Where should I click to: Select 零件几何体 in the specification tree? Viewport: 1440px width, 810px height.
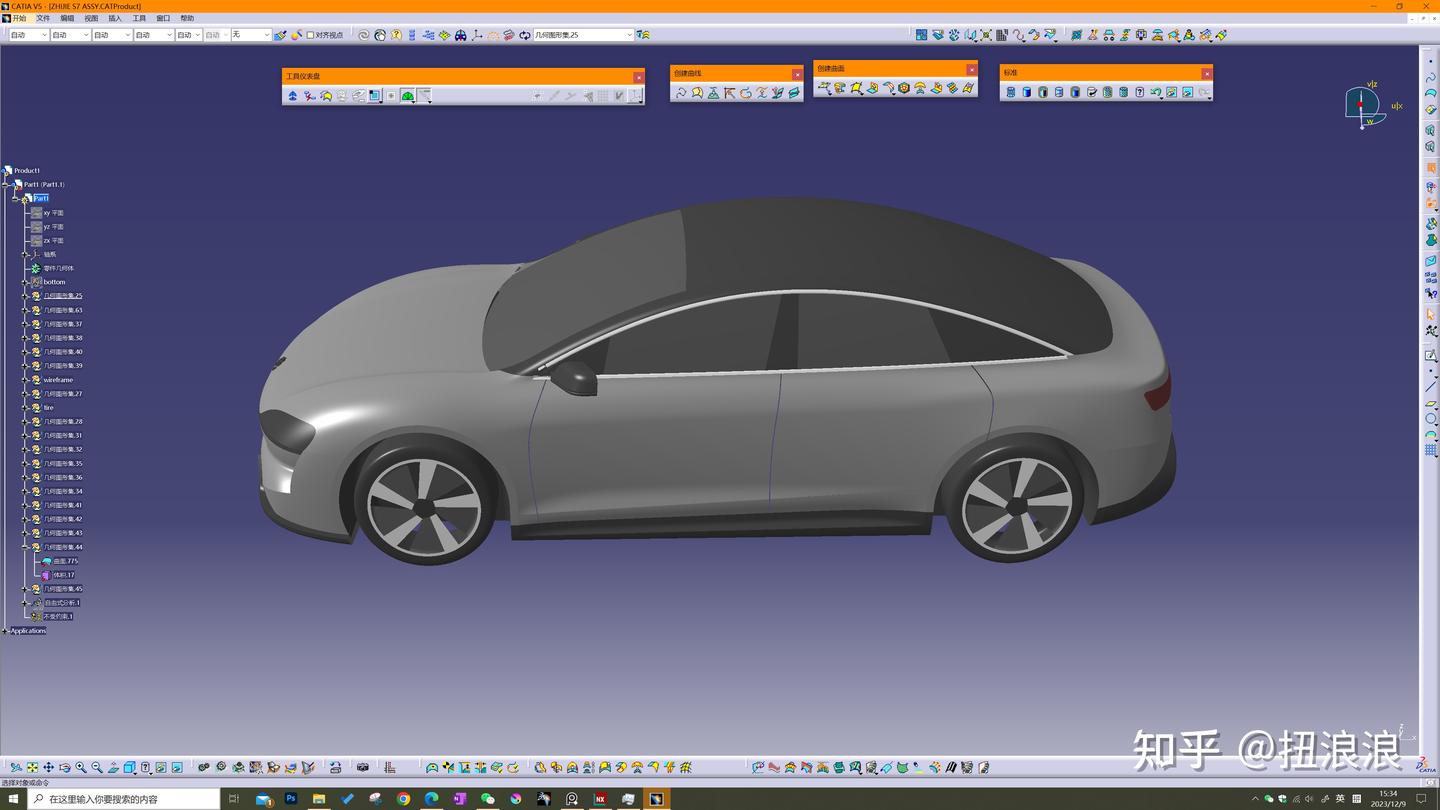click(60, 268)
